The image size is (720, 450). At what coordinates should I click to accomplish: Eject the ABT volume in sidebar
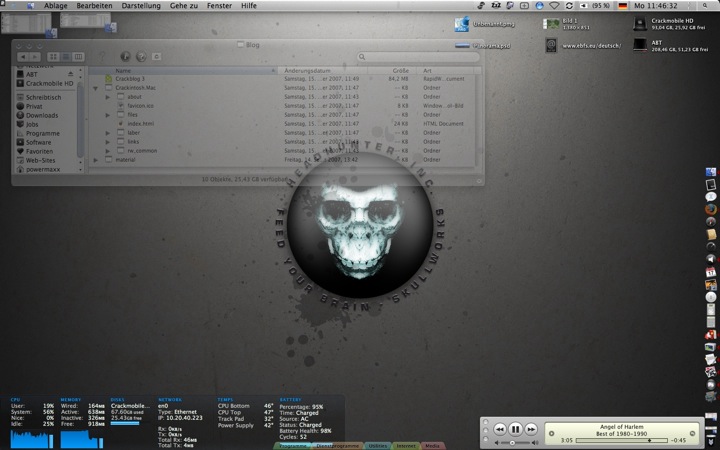click(x=70, y=74)
